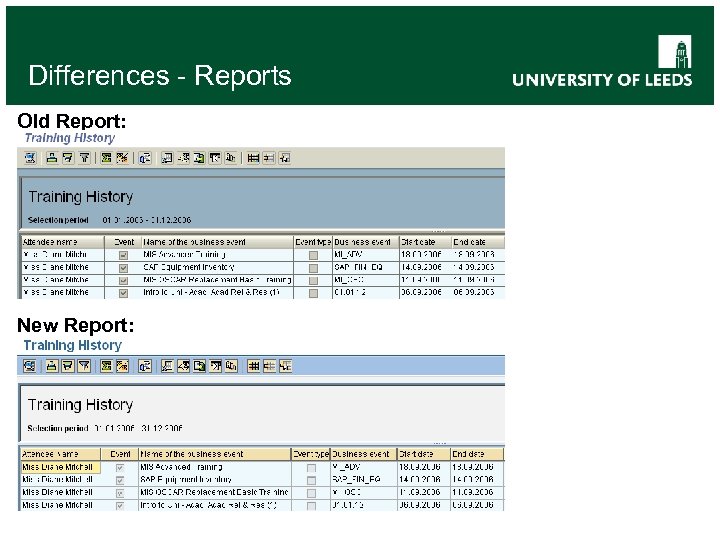Click 'Name of the business event' header in Old Report
This screenshot has height=540, width=720.
pyautogui.click(x=217, y=242)
